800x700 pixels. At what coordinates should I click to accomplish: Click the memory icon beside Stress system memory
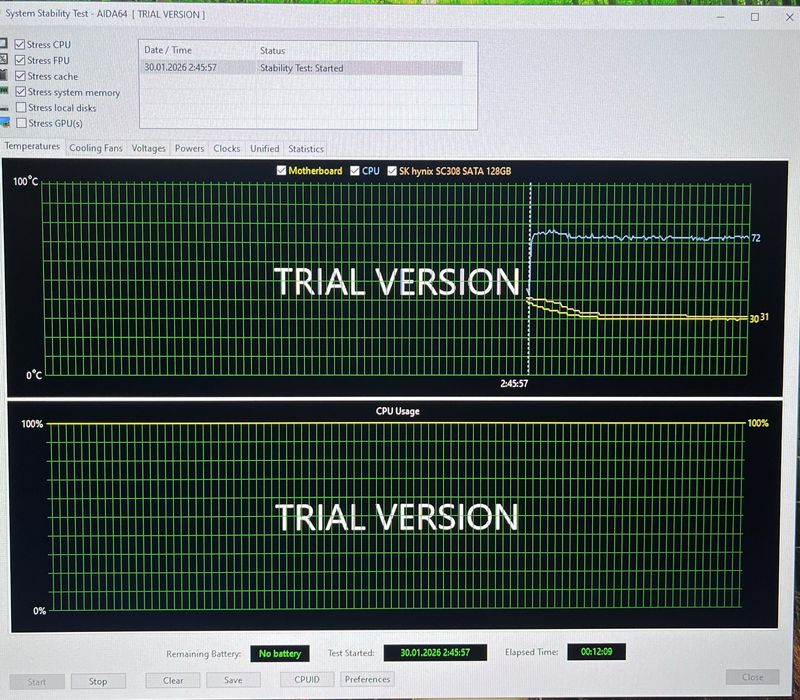coord(4,91)
